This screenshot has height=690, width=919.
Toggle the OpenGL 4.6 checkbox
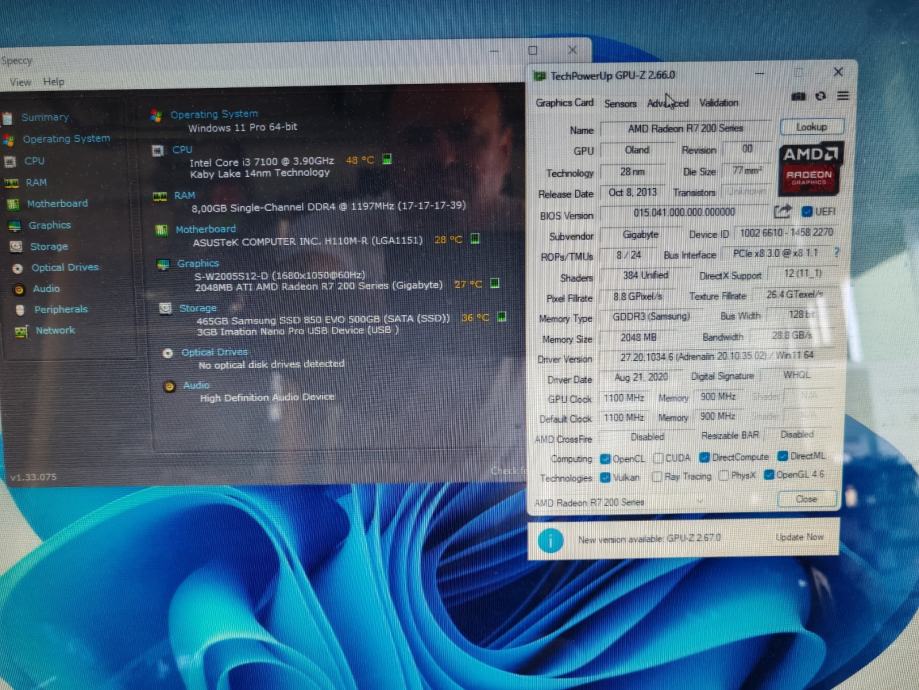tap(769, 475)
